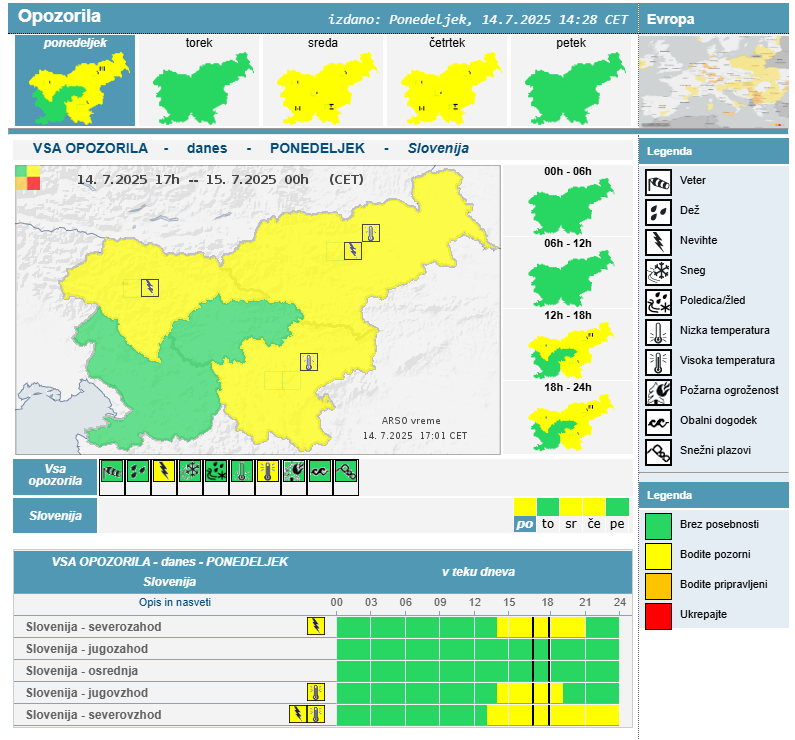The image size is (795, 740).
Task: Open the Evropa map link
Action: coord(712,80)
